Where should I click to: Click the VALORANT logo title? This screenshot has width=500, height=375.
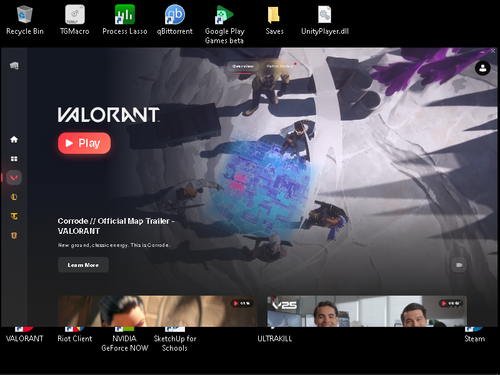point(109,115)
